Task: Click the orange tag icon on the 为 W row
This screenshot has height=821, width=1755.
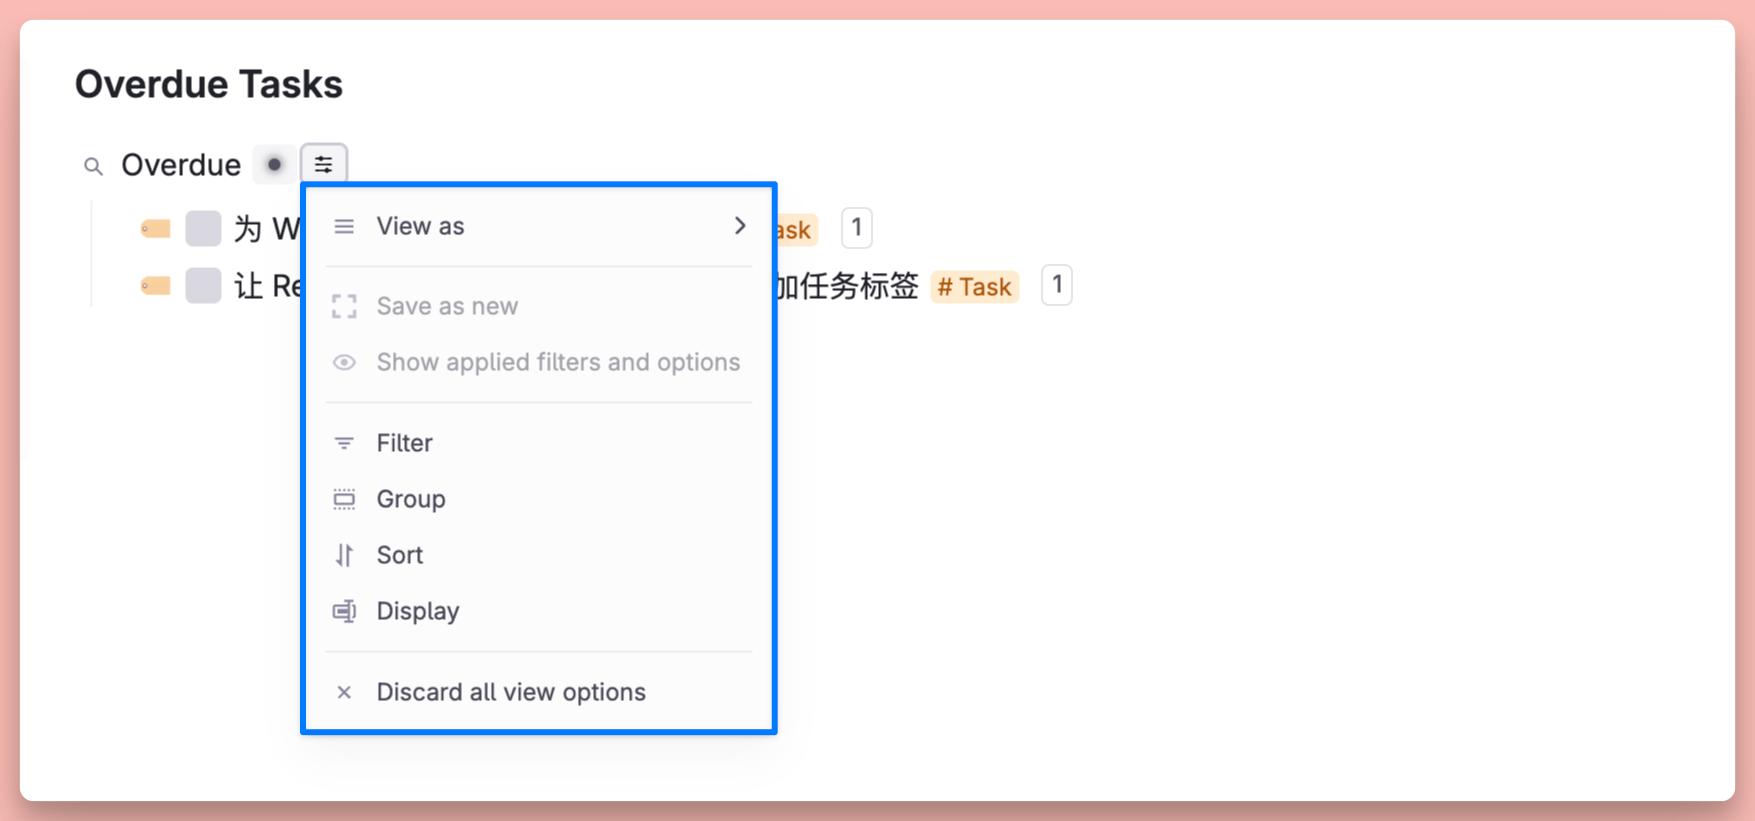Action: (156, 229)
